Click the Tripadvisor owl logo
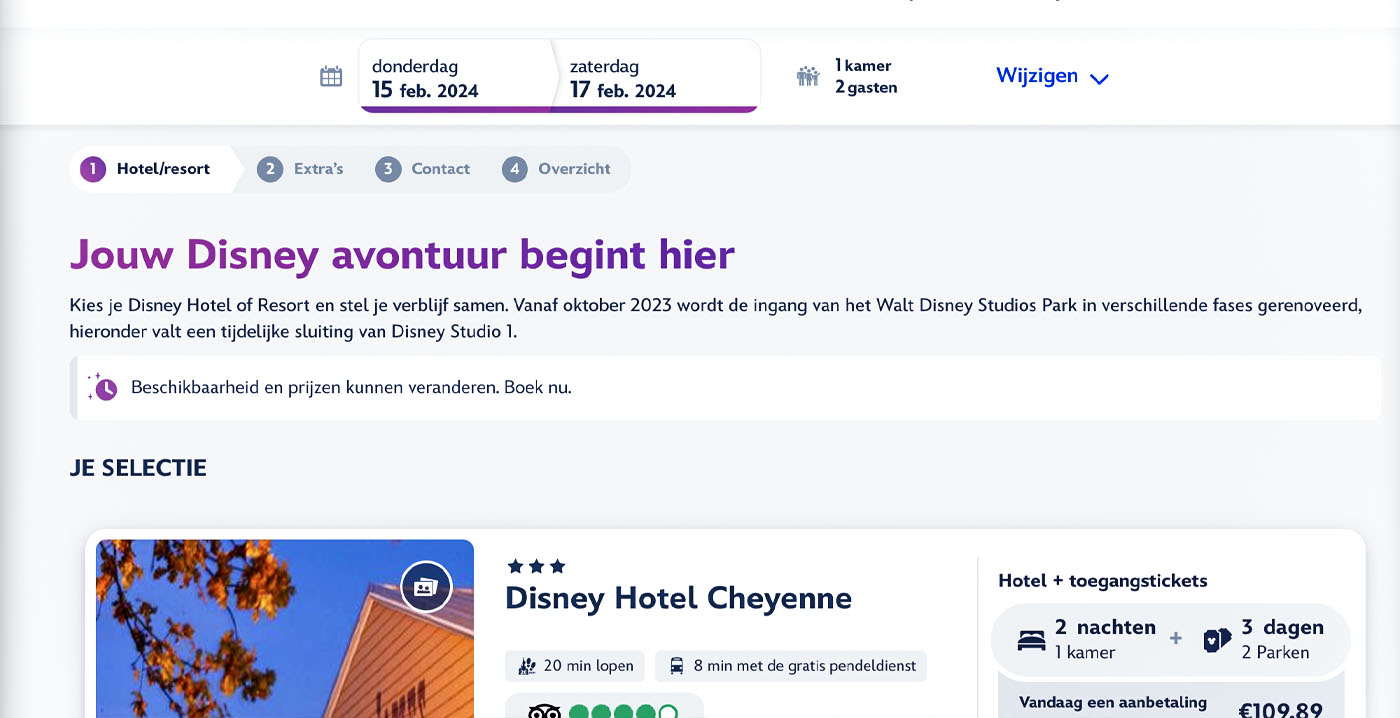The height and width of the screenshot is (718, 1400). pyautogui.click(x=545, y=712)
